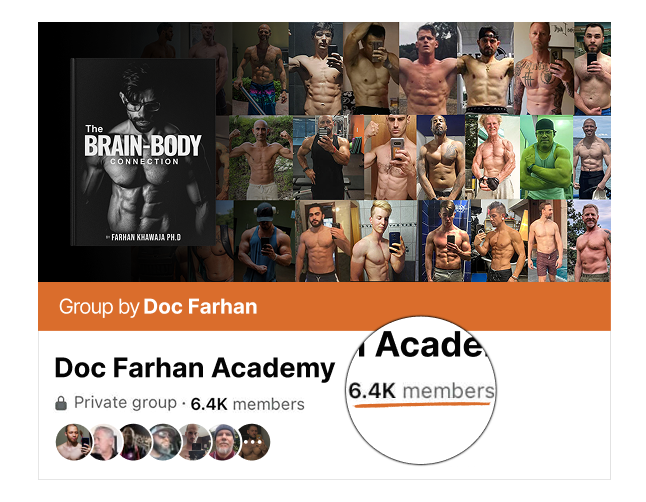Viewport: 646px width, 502px height.
Task: Click the green Hulk-colored man photo
Action: (546, 157)
